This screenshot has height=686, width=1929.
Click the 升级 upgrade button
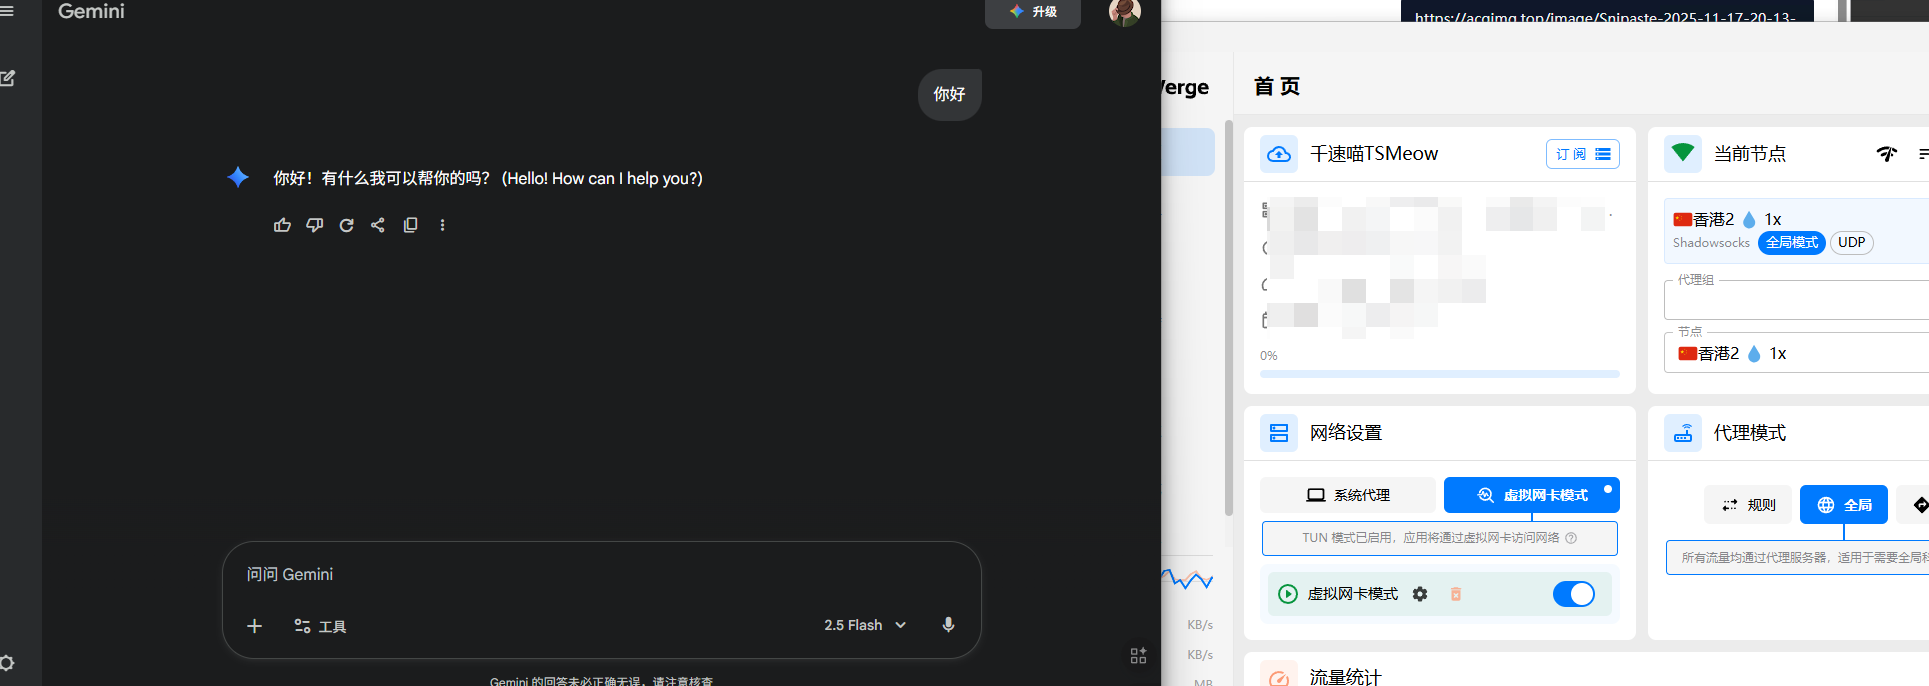coord(1033,12)
